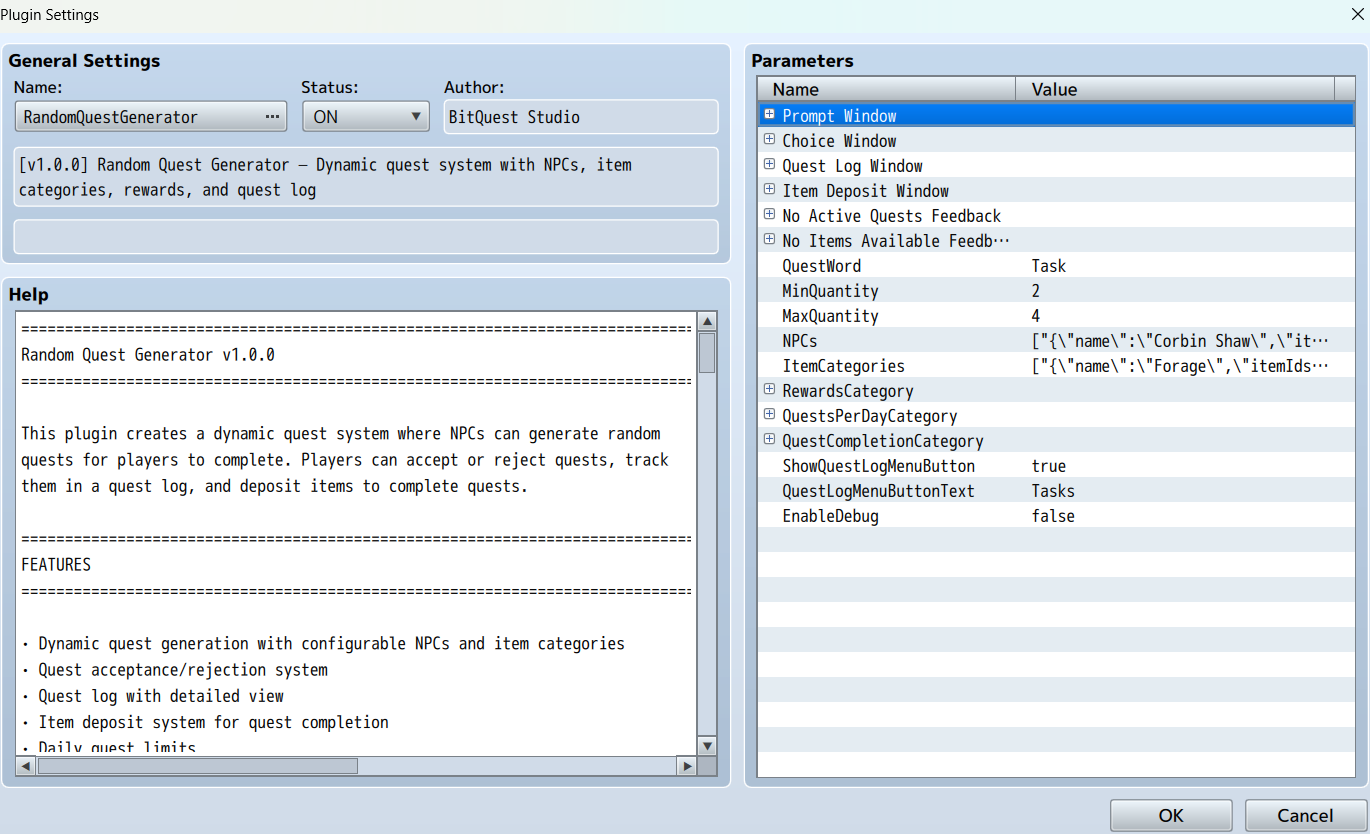This screenshot has width=1370, height=834.
Task: Click 'Item deposit system for quest completion' line
Action: click(x=213, y=722)
